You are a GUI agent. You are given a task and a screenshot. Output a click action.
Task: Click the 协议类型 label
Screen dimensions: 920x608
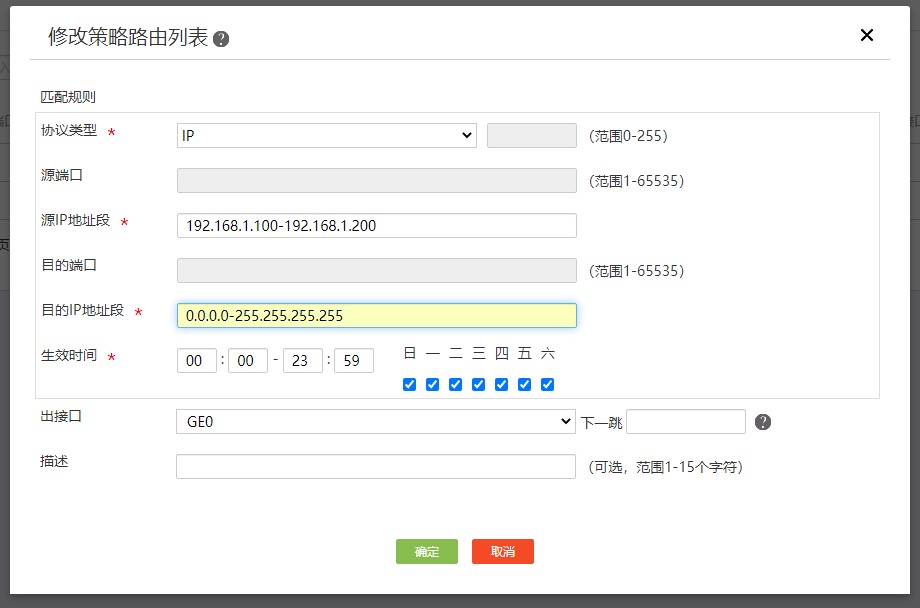click(69, 130)
